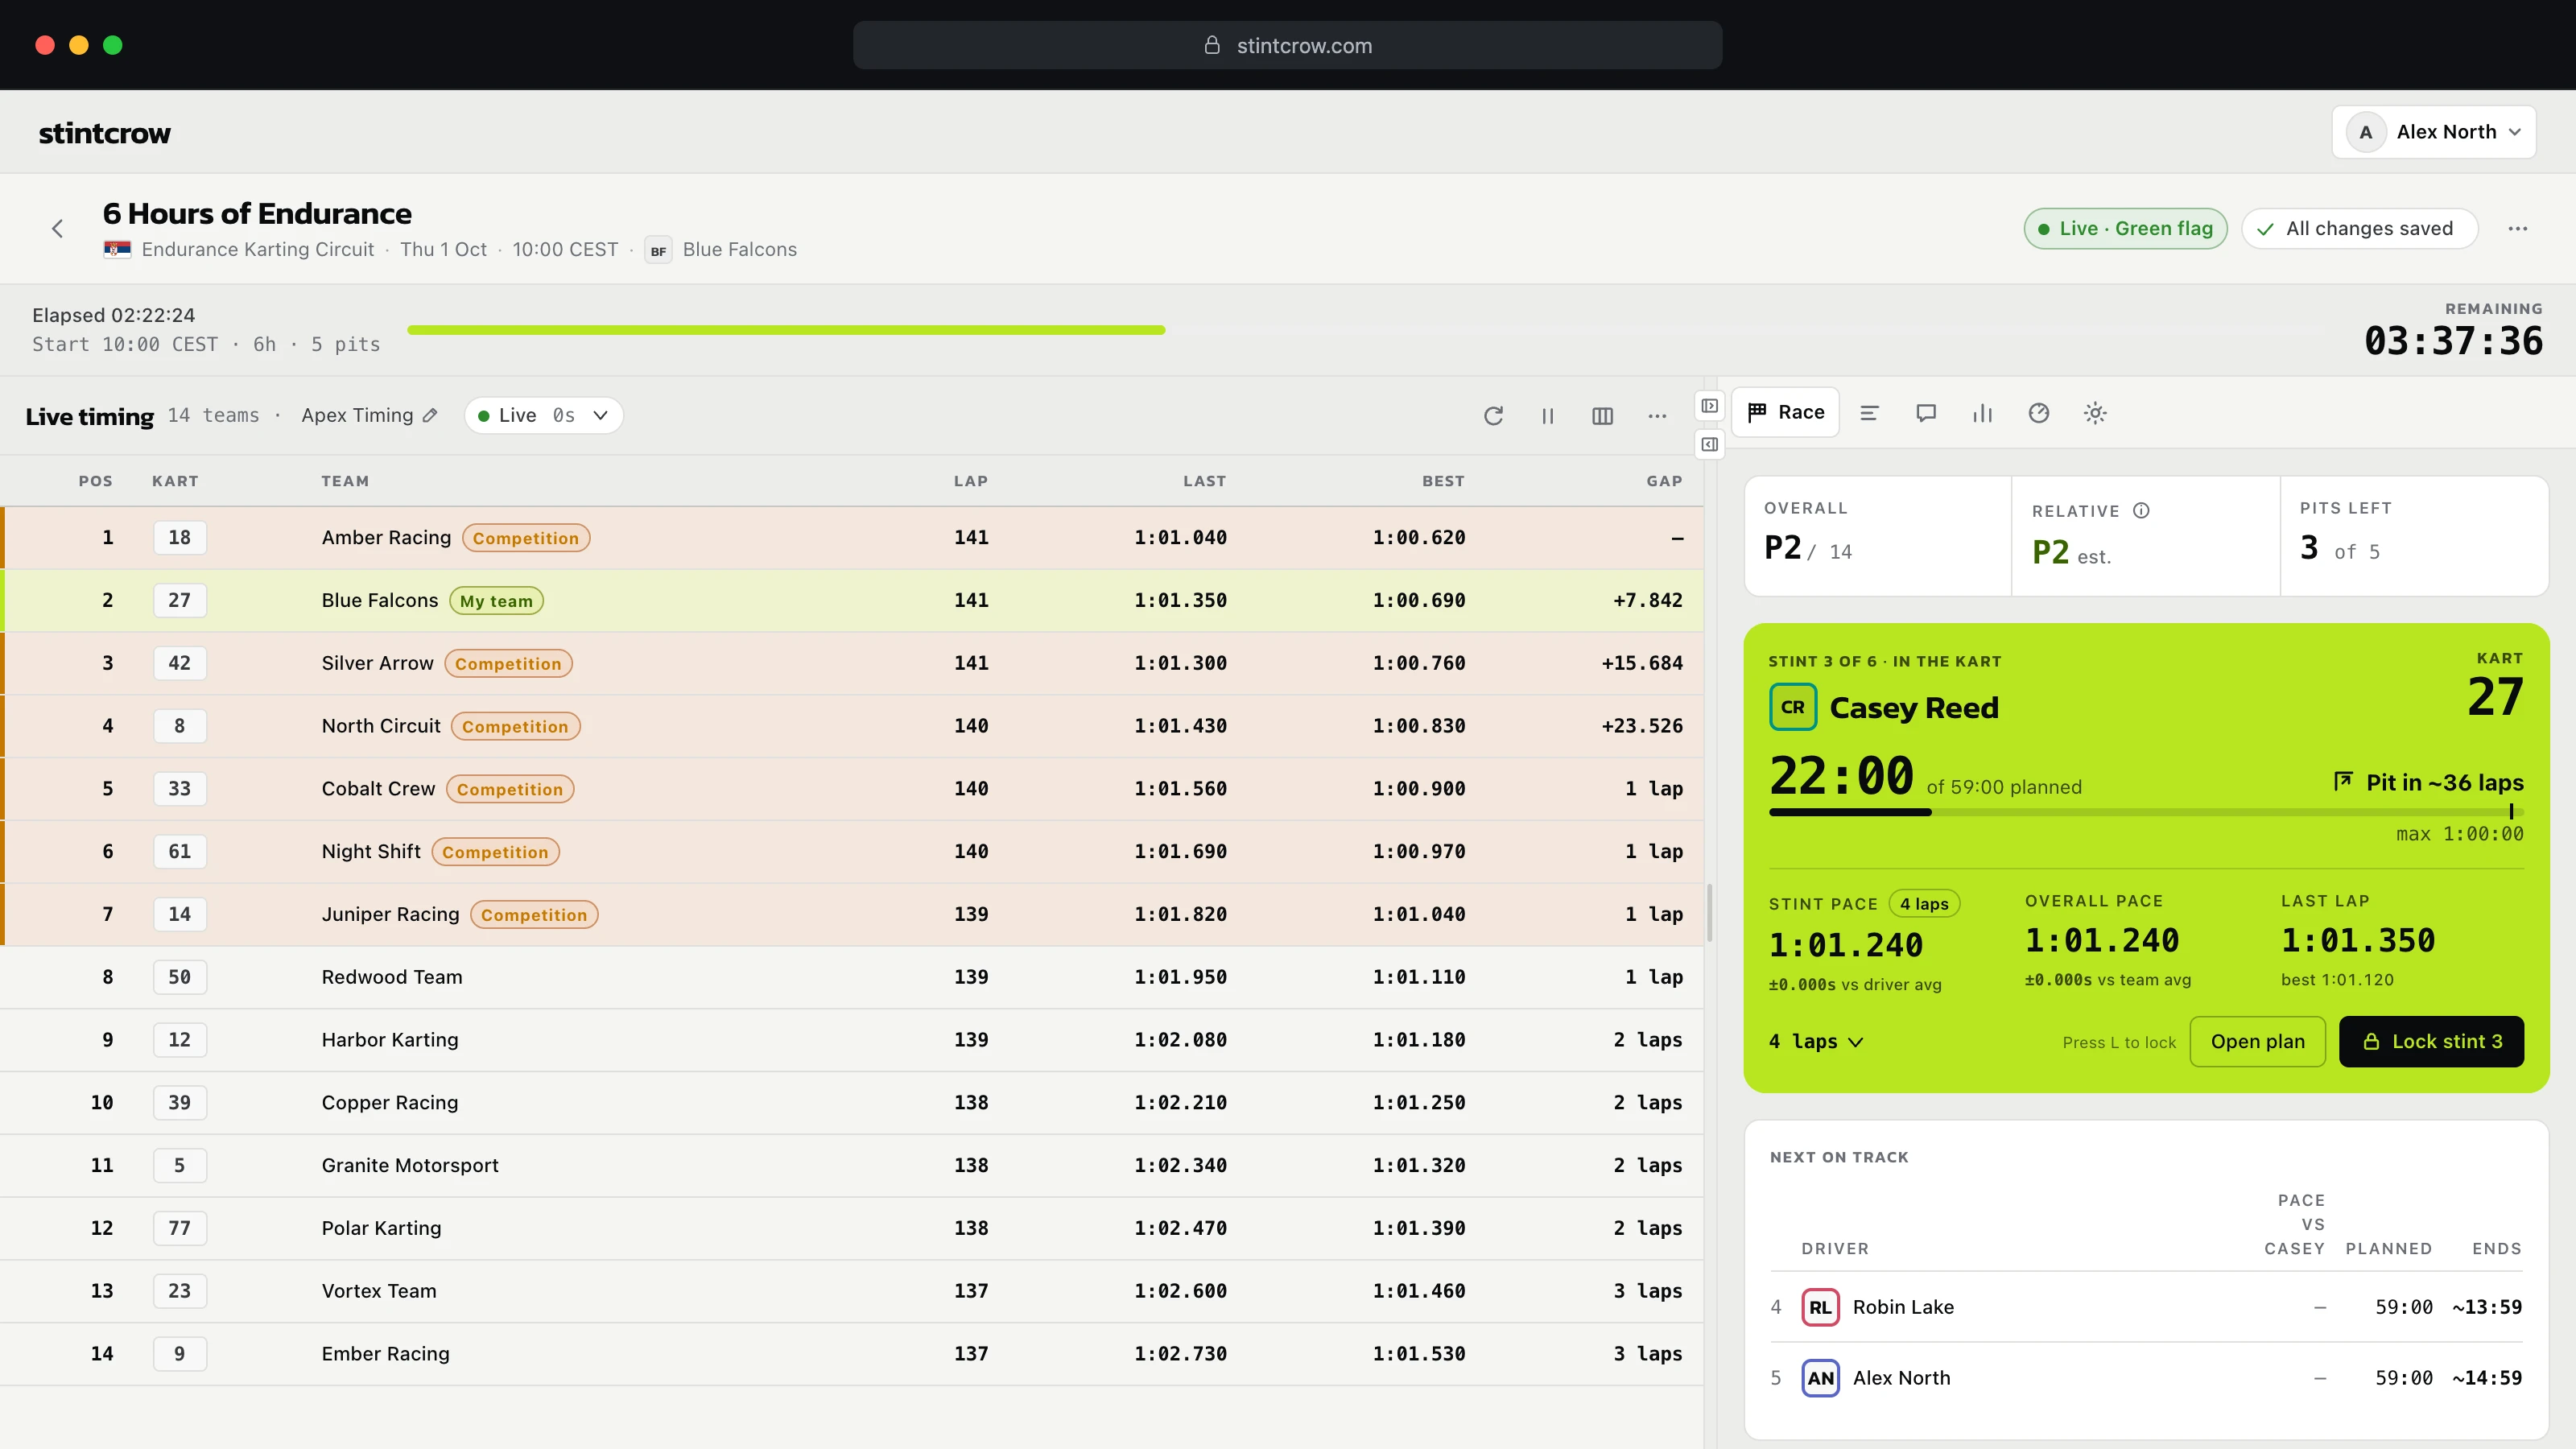
Task: Refresh the live timing table
Action: pos(1493,416)
